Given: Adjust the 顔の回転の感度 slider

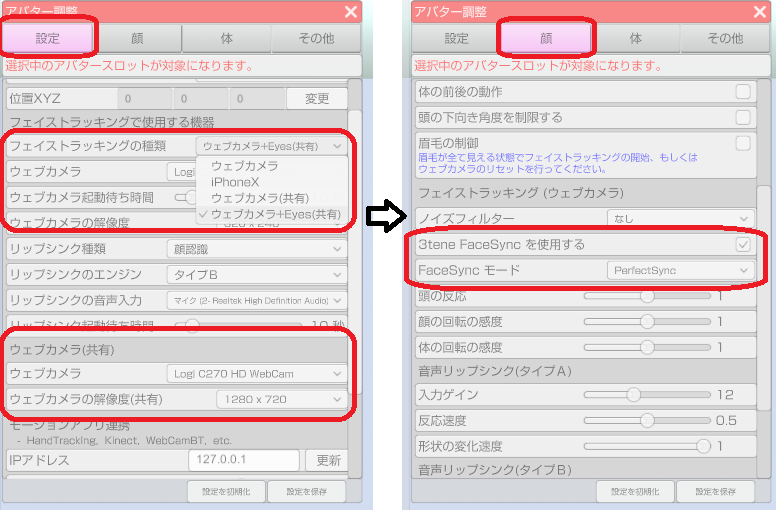Looking at the screenshot, I should [647, 322].
